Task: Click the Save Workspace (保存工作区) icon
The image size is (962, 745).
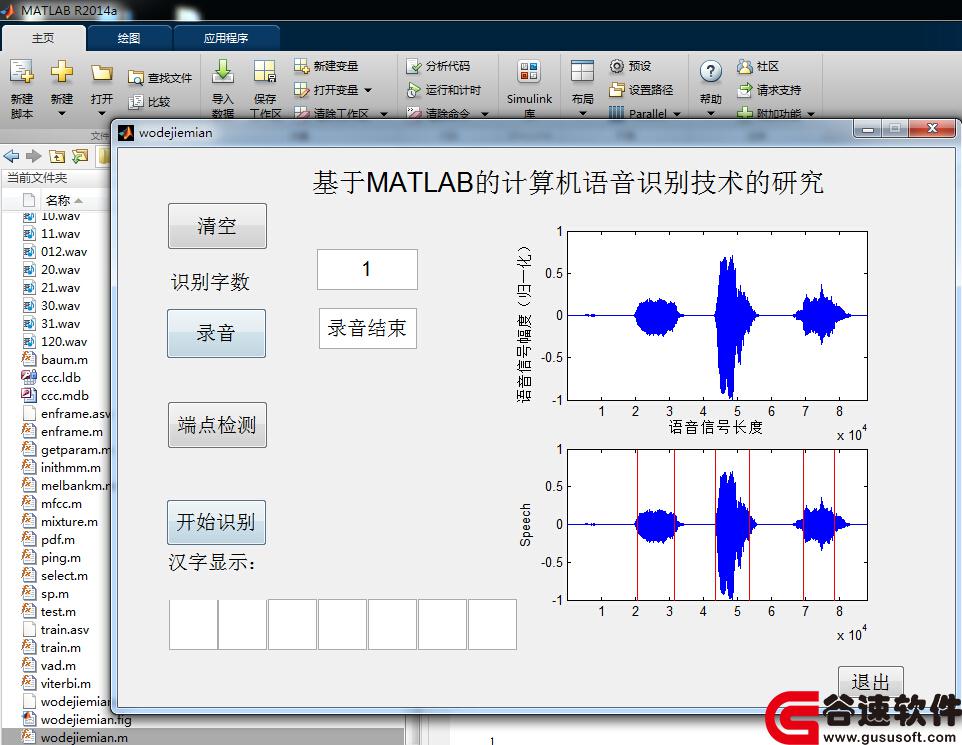Action: 265,72
